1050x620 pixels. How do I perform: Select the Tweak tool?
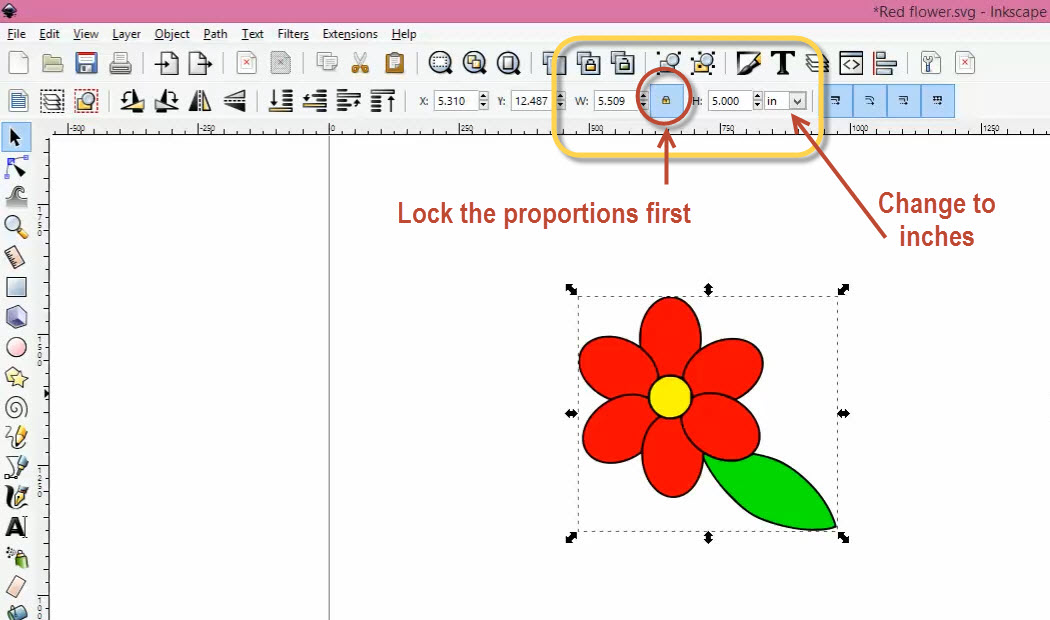coord(16,197)
